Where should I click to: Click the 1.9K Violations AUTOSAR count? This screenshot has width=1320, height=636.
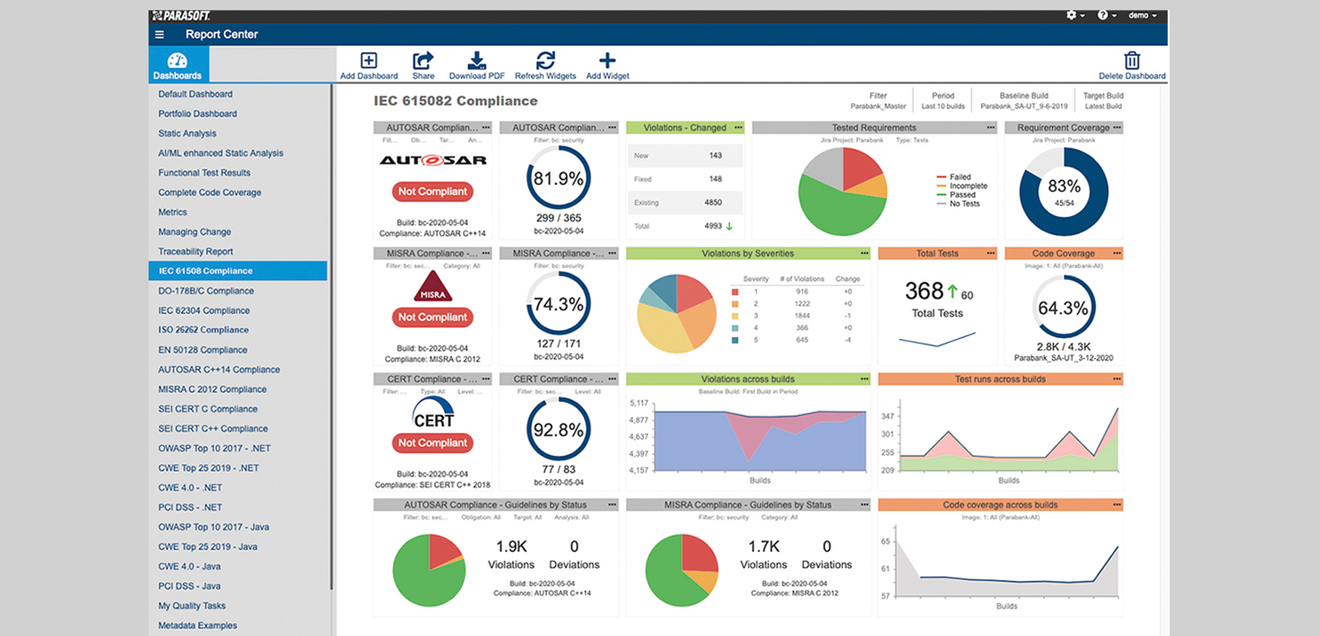pos(511,555)
